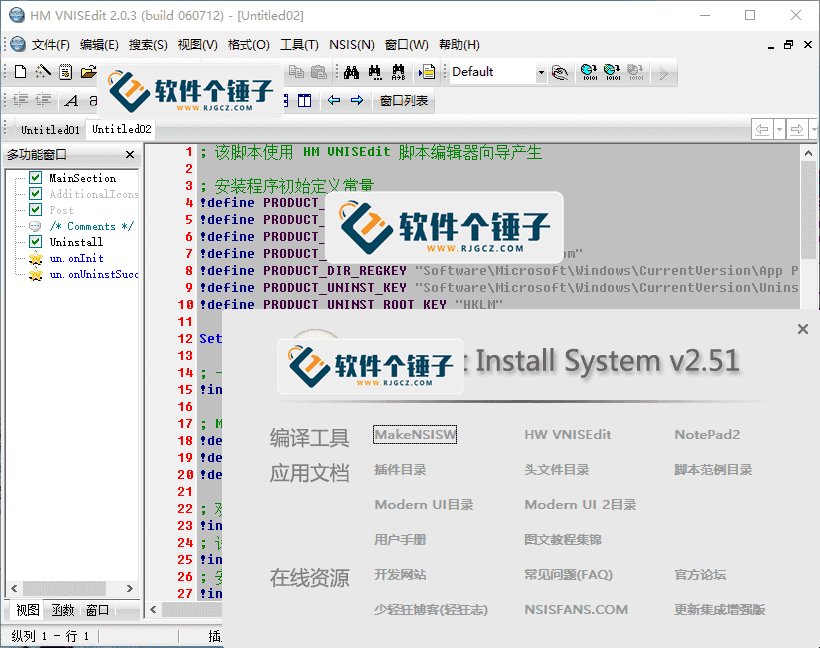
Task: Paste clipboard contents into the script
Action: tap(321, 71)
